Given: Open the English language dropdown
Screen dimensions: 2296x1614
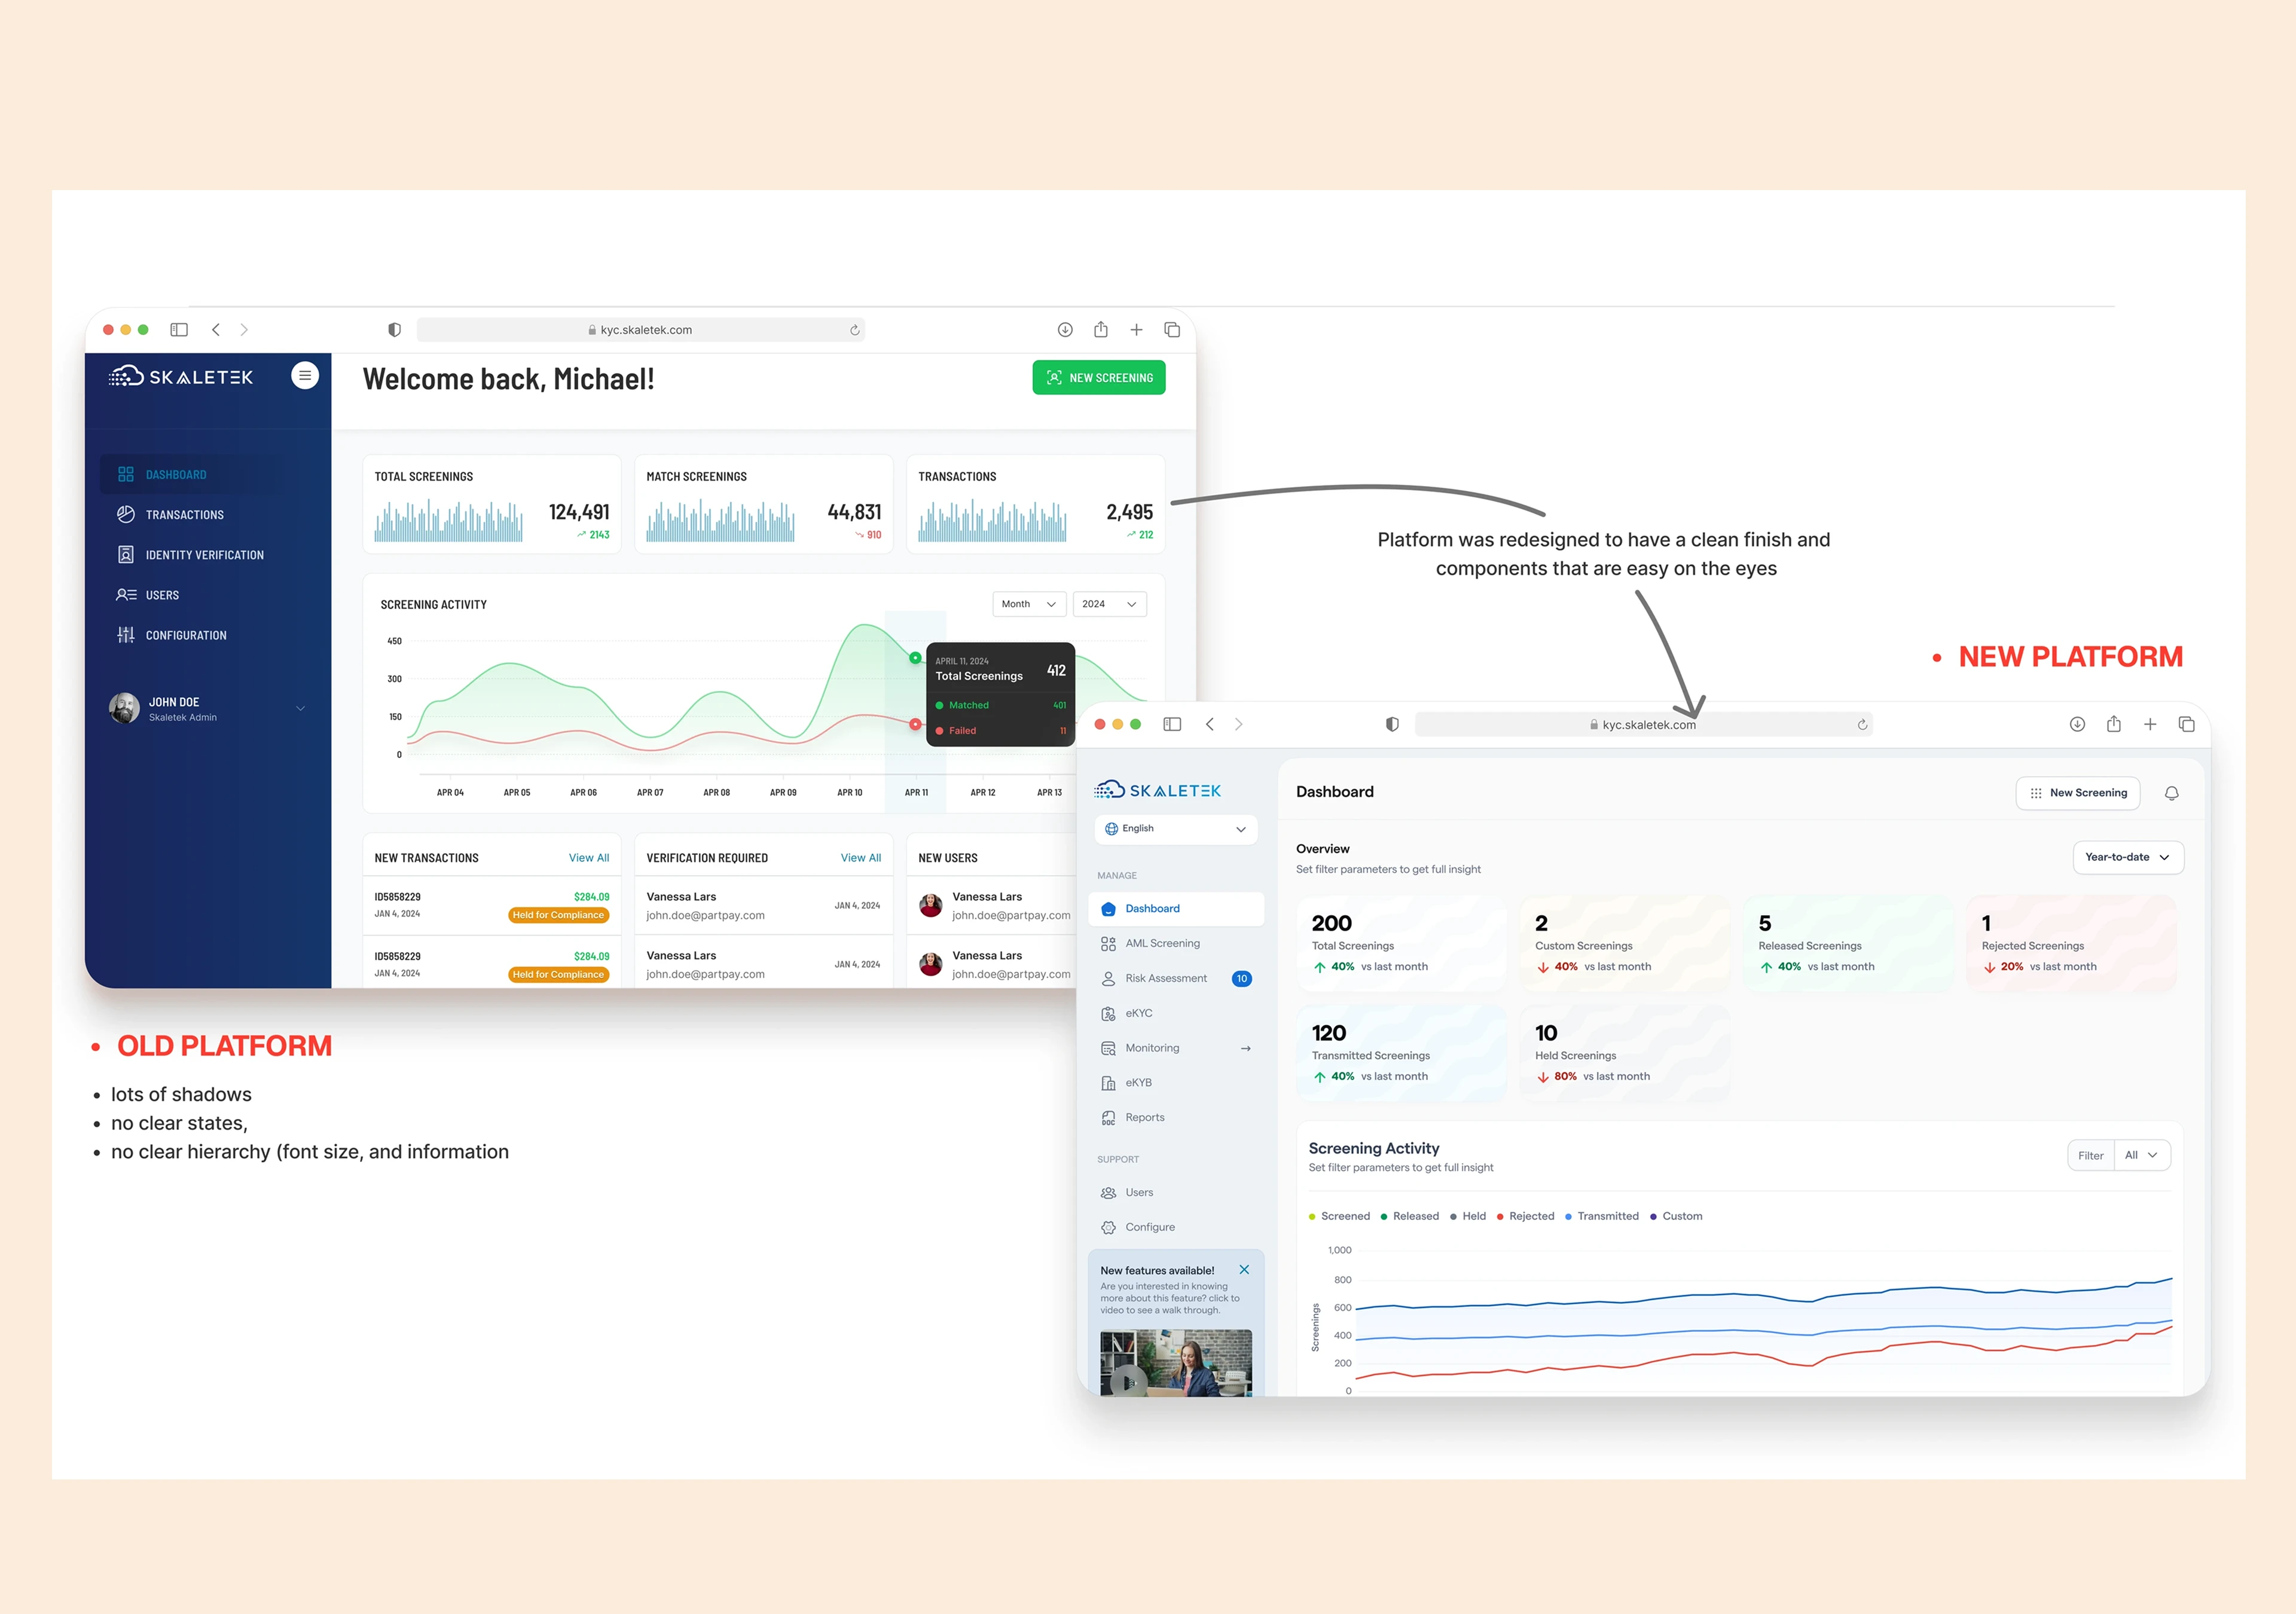Looking at the screenshot, I should click(x=1176, y=829).
